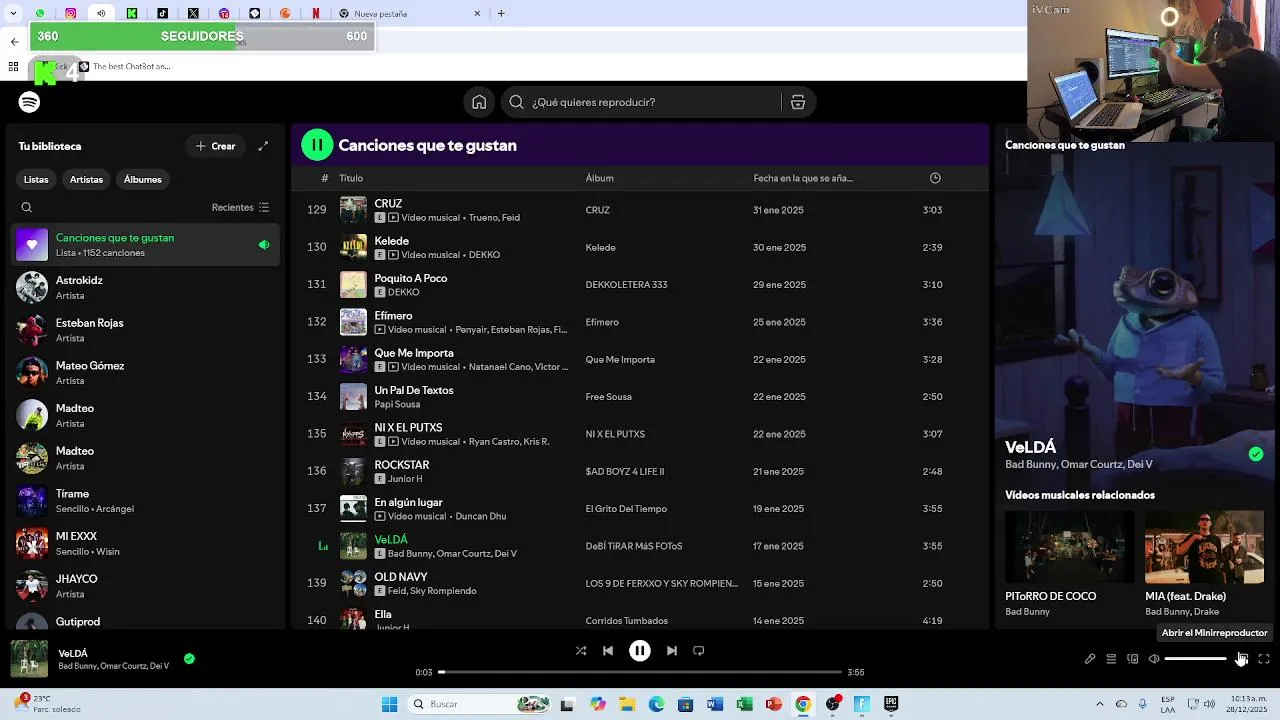Viewport: 1280px width, 720px height.
Task: Open the OBS Studio taskbar icon
Action: [832, 704]
